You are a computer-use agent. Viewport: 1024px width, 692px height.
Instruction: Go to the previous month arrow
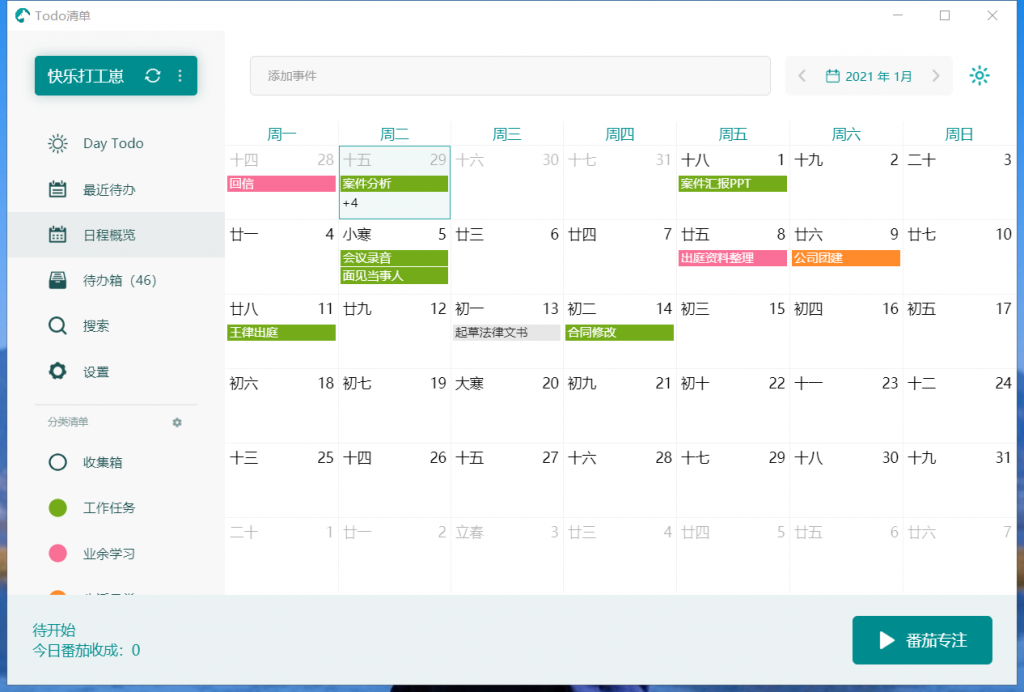pos(802,76)
